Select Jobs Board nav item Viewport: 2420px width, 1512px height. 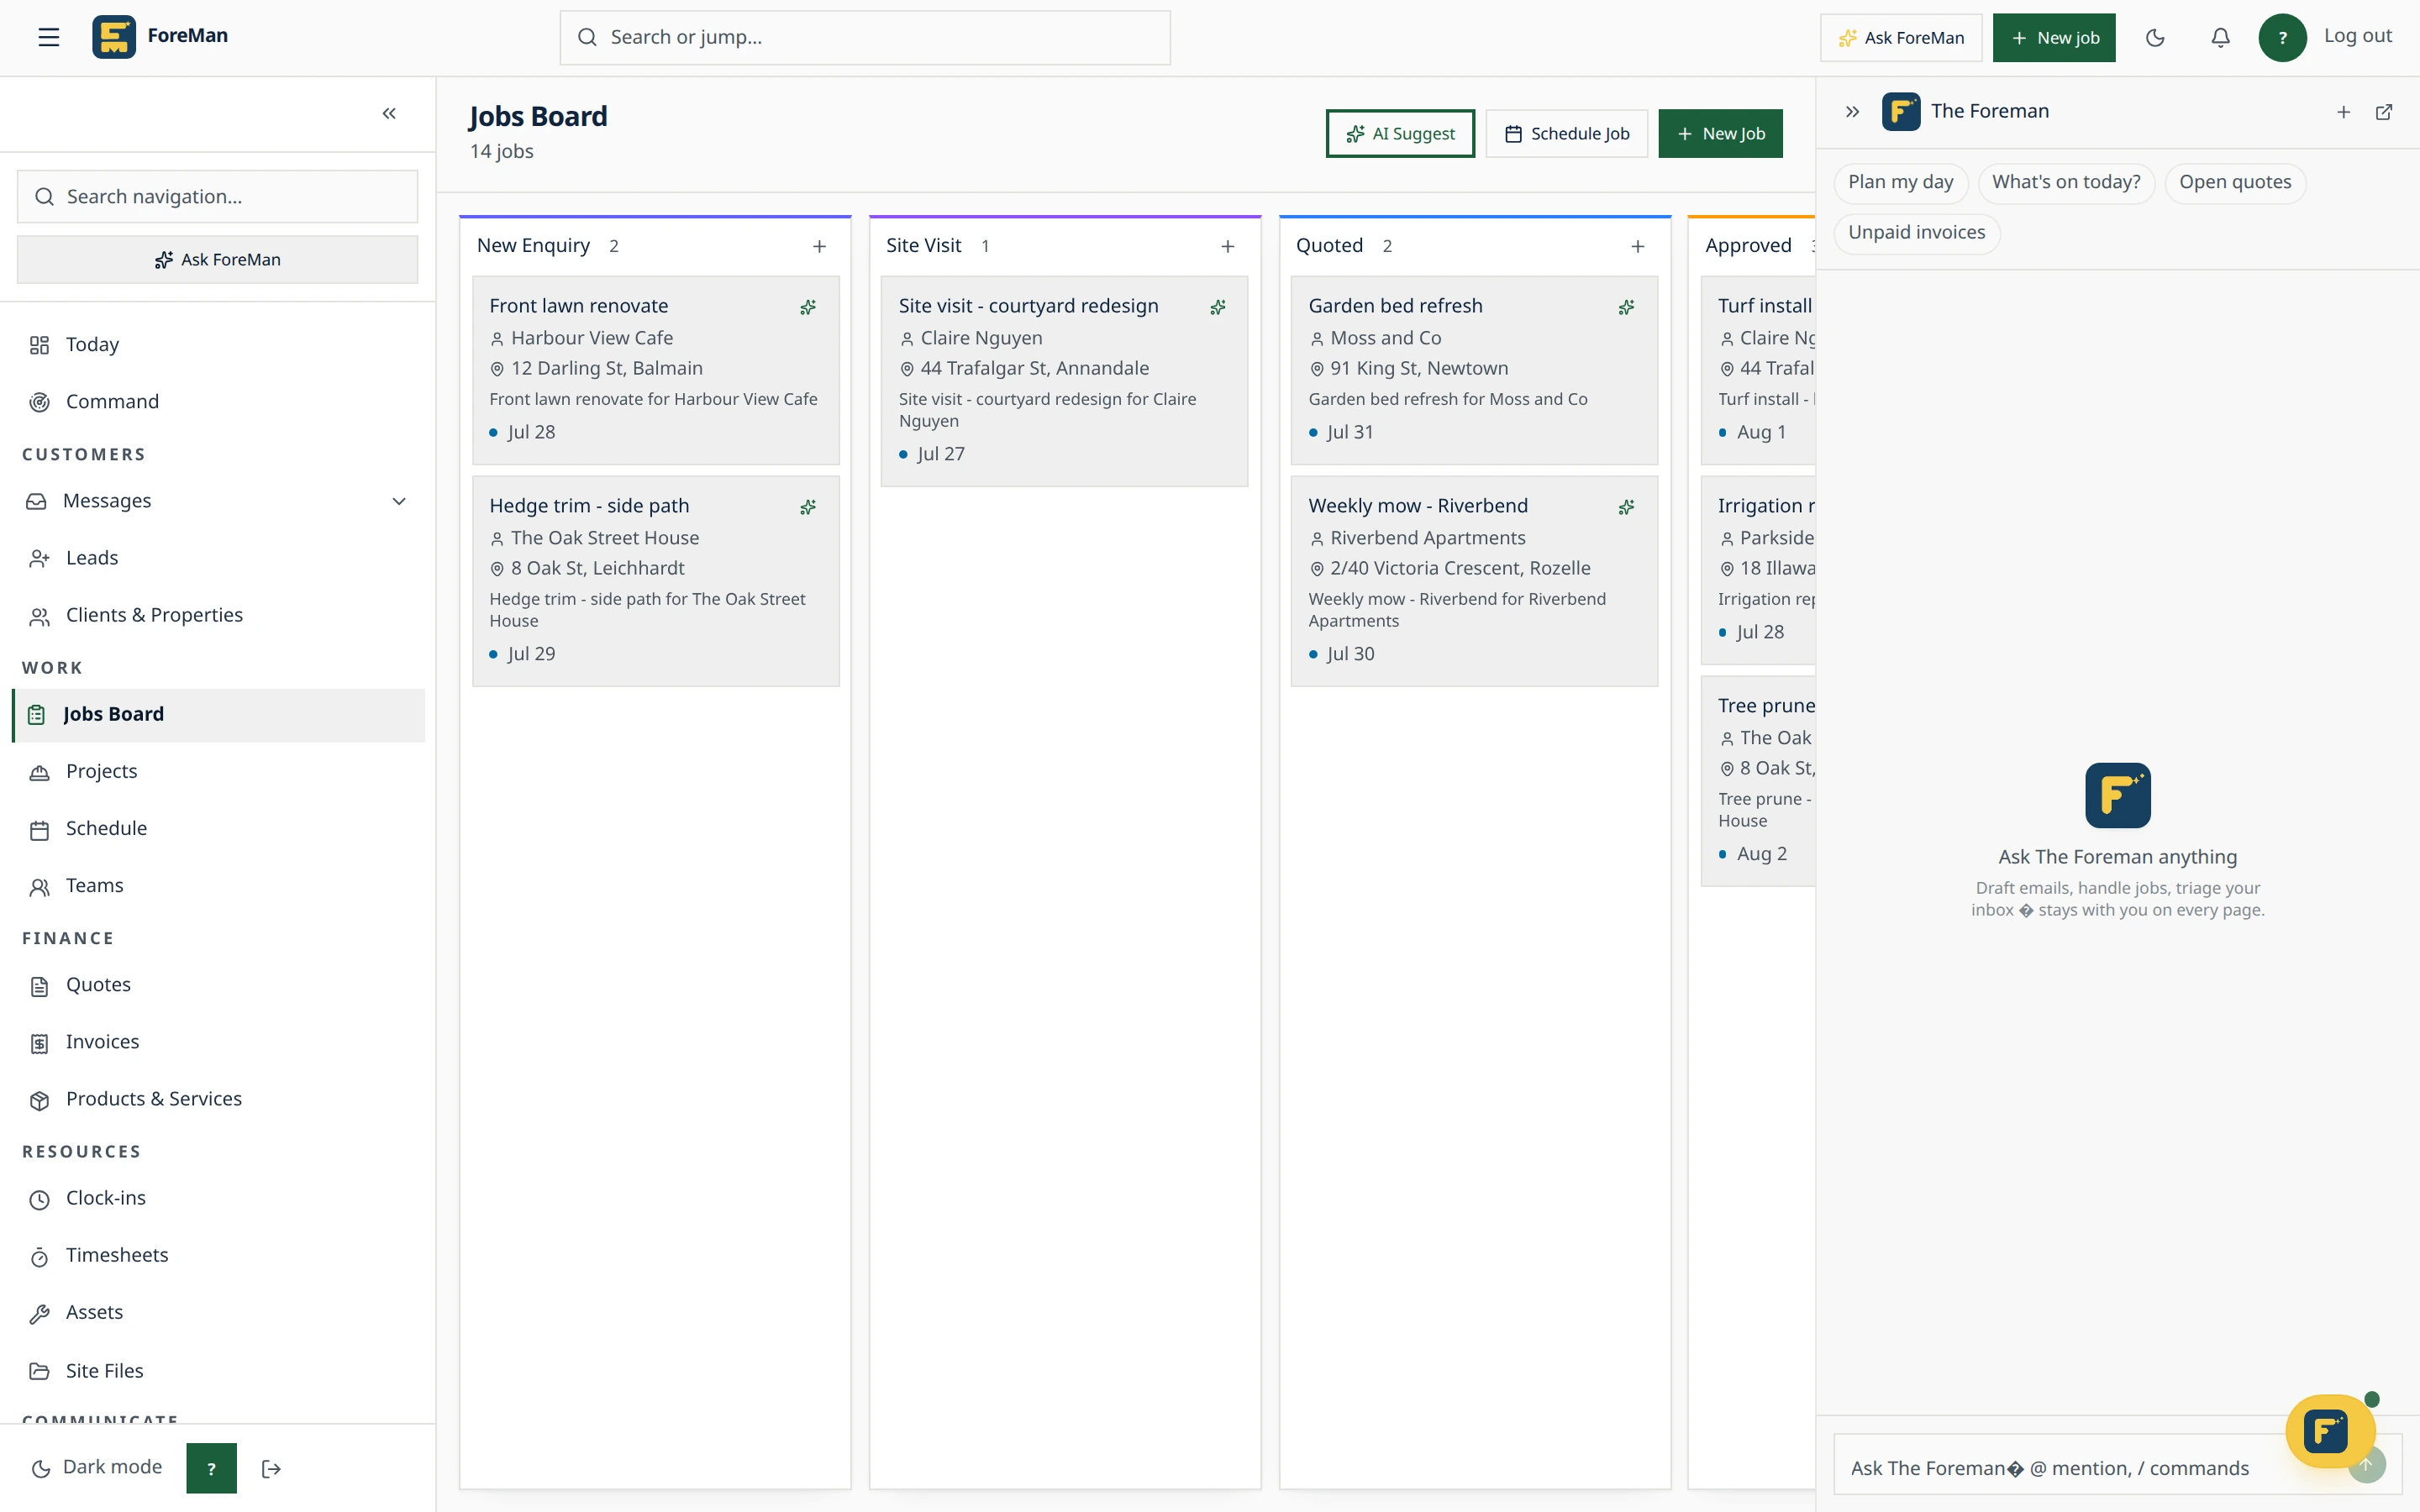click(x=218, y=715)
